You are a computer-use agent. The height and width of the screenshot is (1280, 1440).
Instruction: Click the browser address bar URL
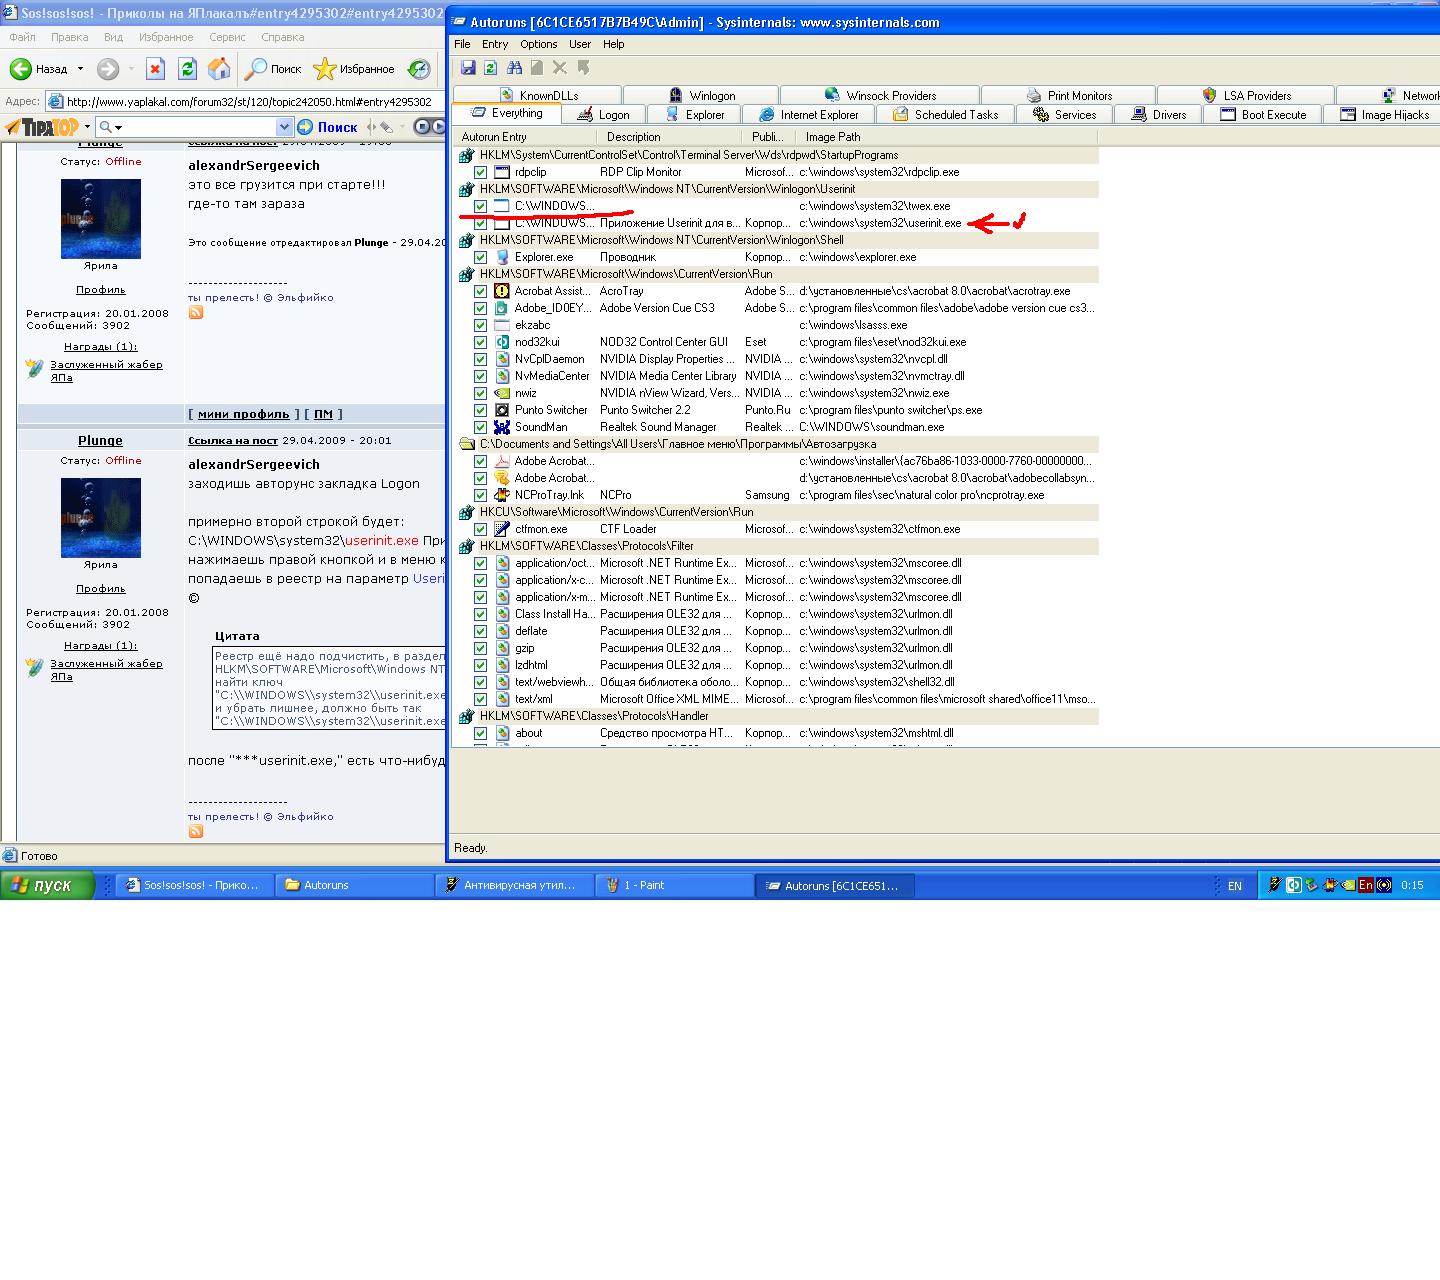249,102
